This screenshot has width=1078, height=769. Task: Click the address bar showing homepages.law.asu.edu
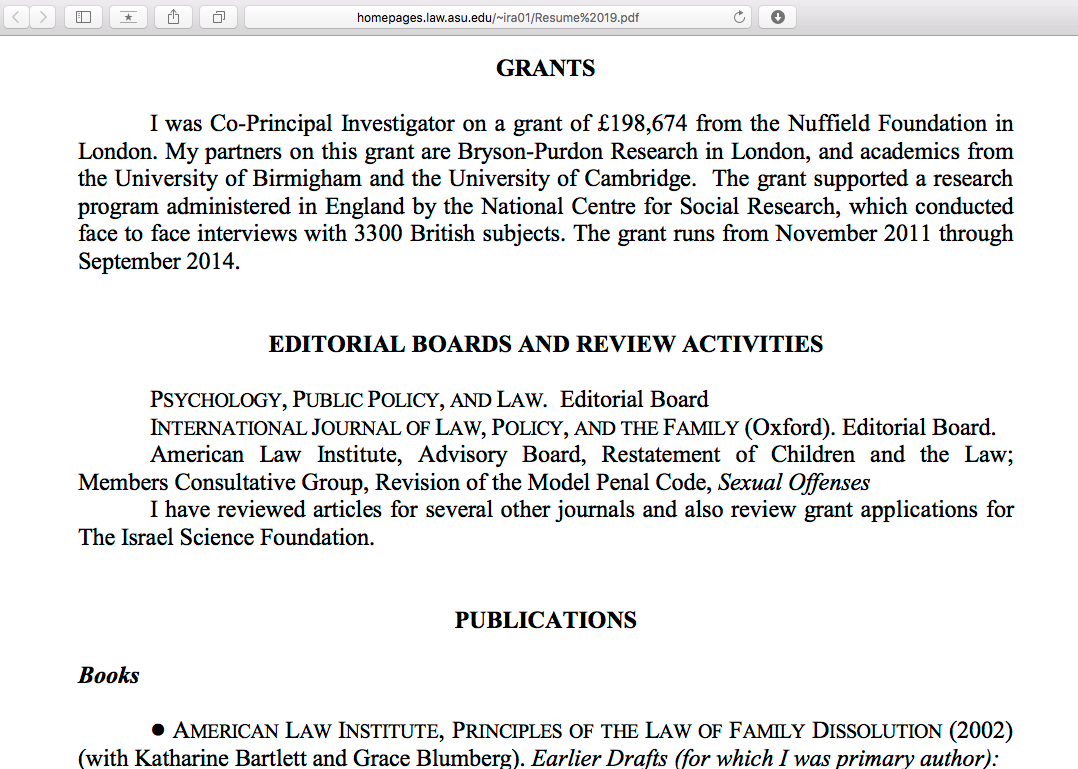tap(497, 17)
